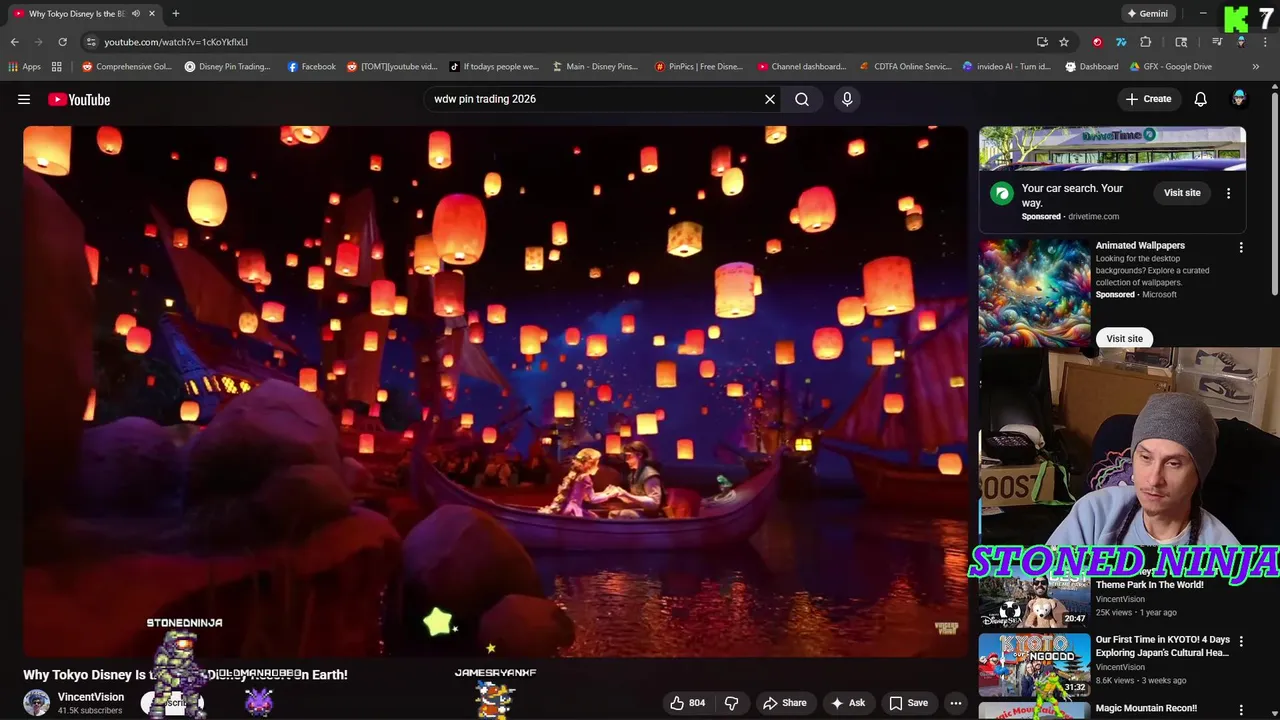This screenshot has height=720, width=1280.
Task: Open the browser extensions puzzle icon
Action: point(1146,42)
